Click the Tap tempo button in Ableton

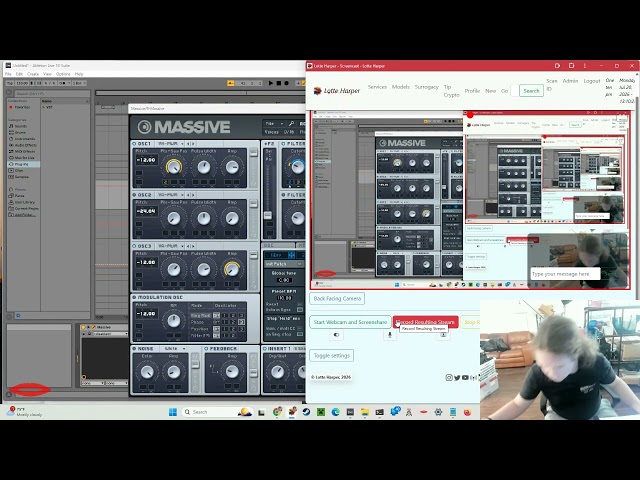click(10, 83)
